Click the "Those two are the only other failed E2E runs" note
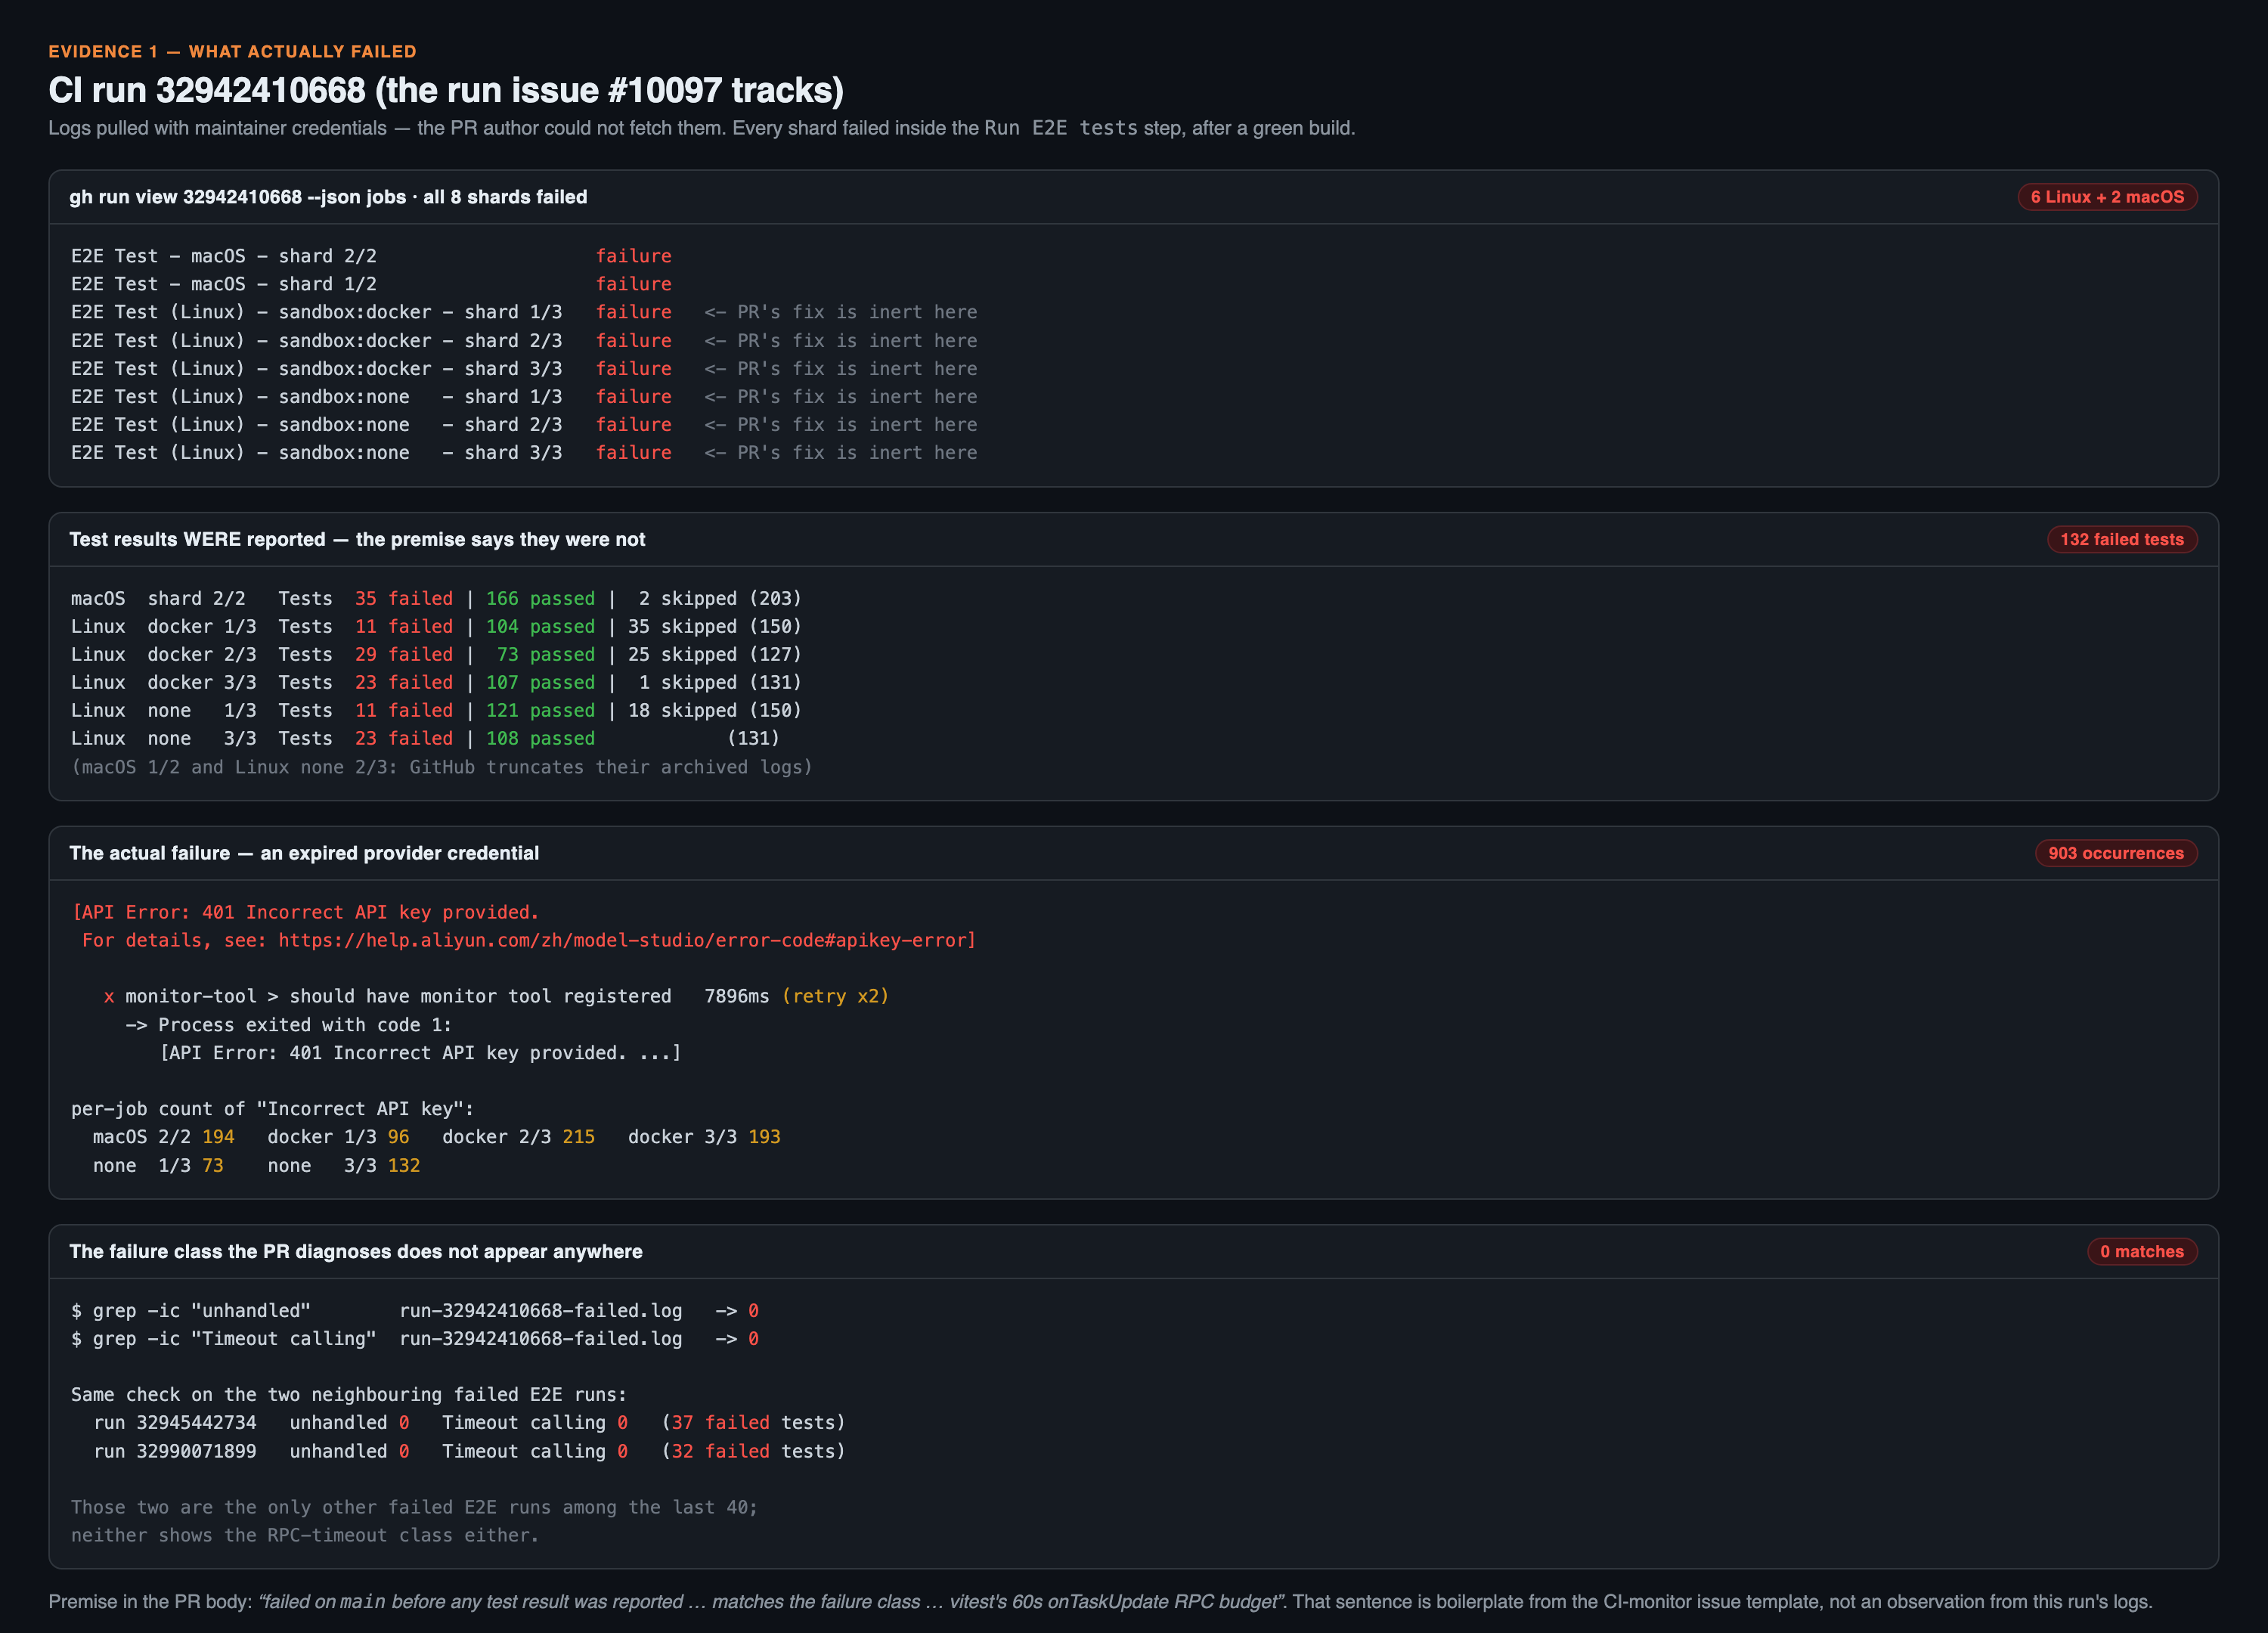2268x1633 pixels. [414, 1507]
